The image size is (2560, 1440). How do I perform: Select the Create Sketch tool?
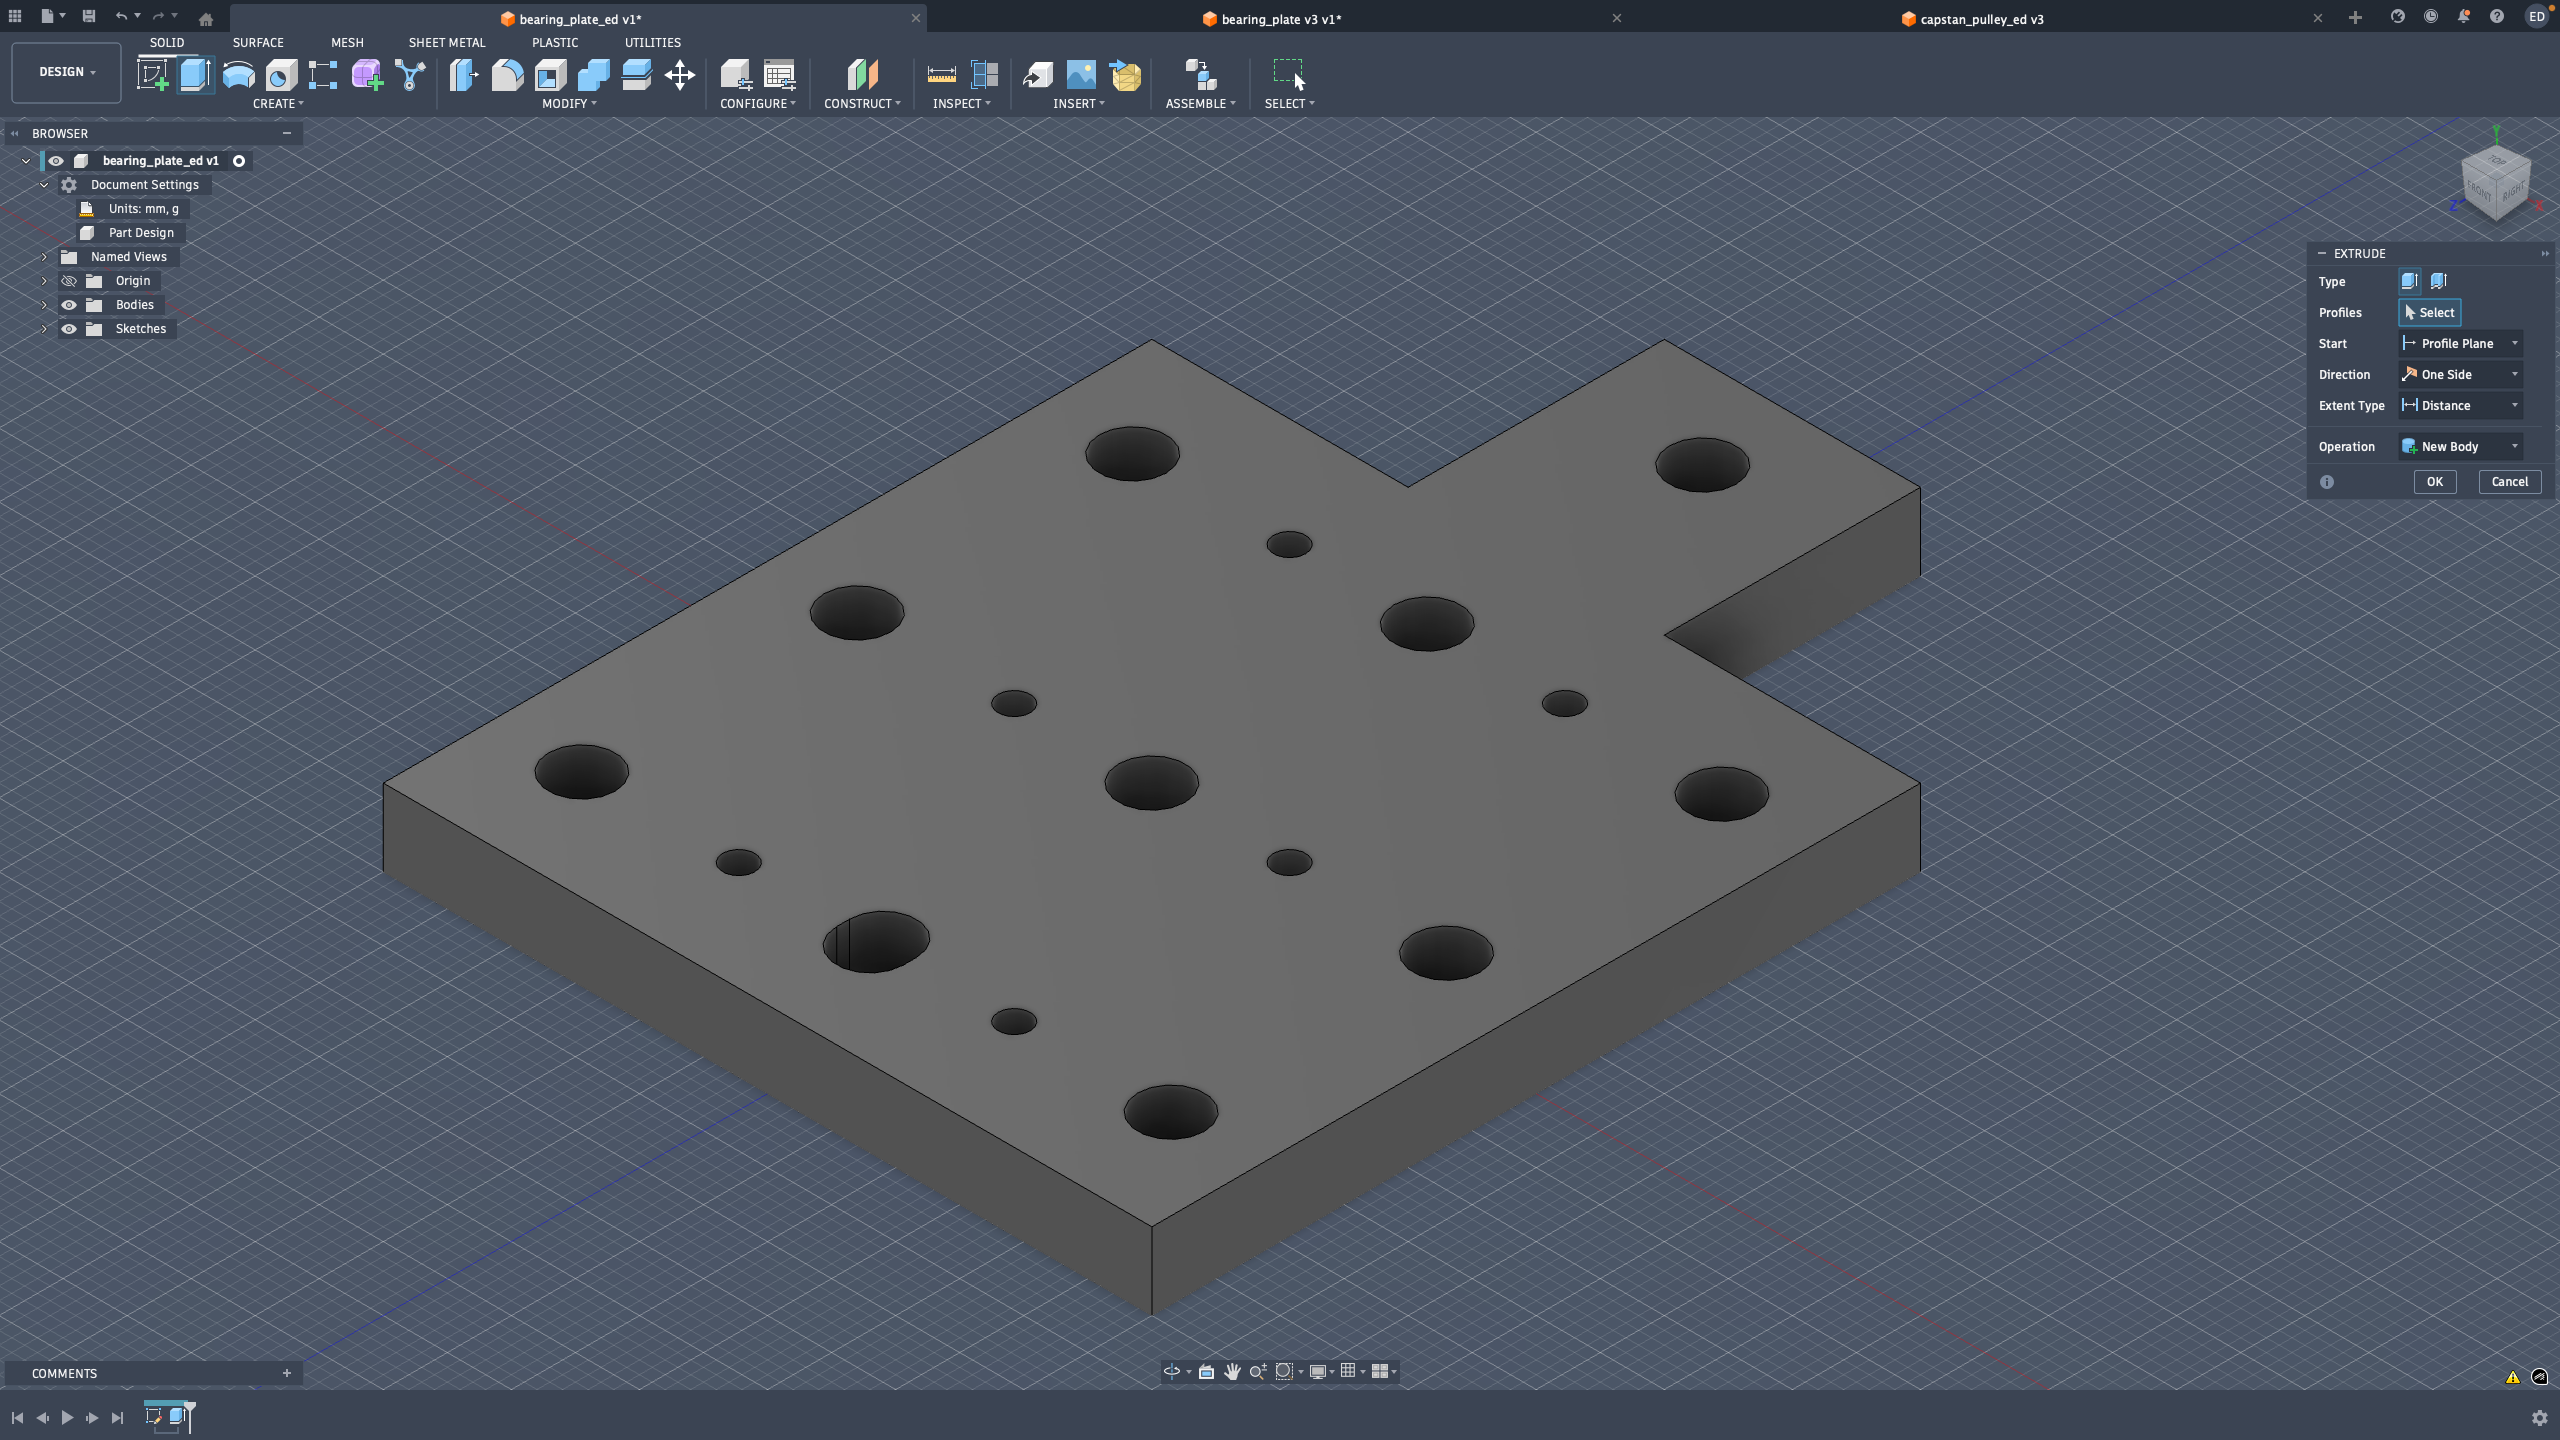153,74
